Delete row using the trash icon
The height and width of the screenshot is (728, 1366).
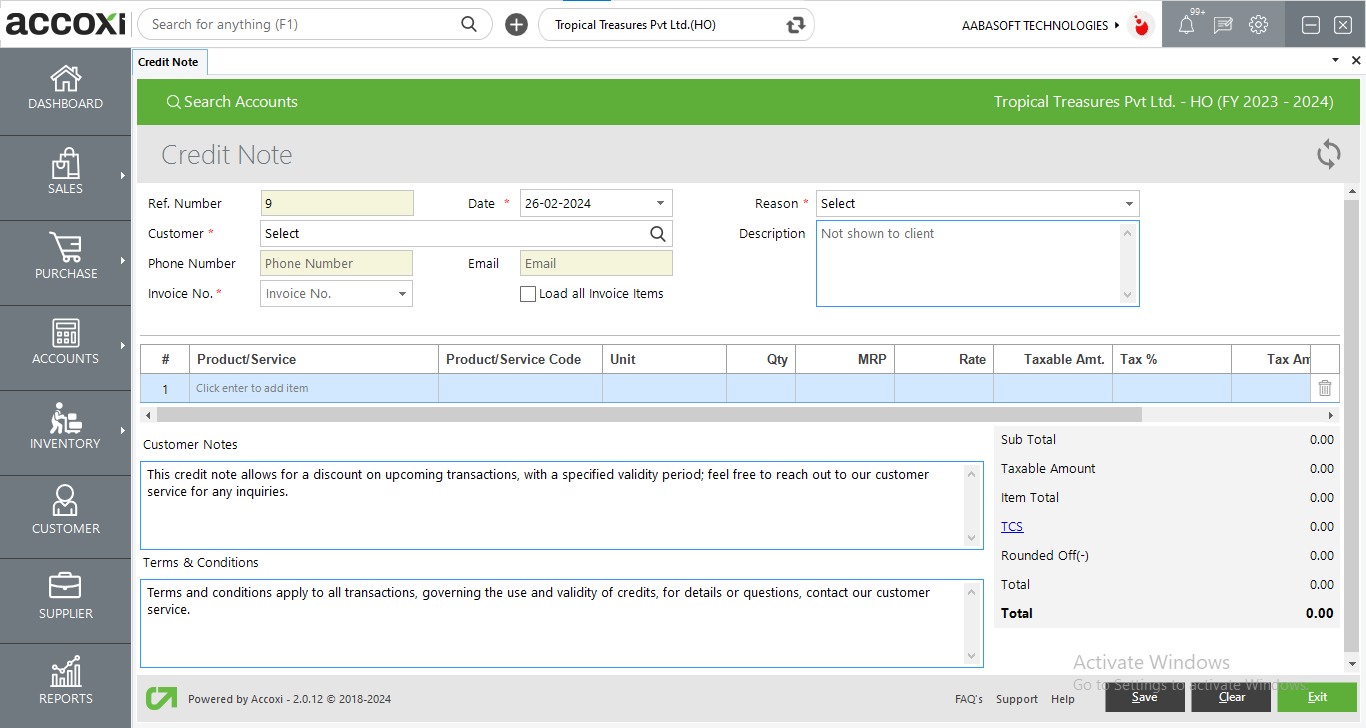click(x=1324, y=388)
